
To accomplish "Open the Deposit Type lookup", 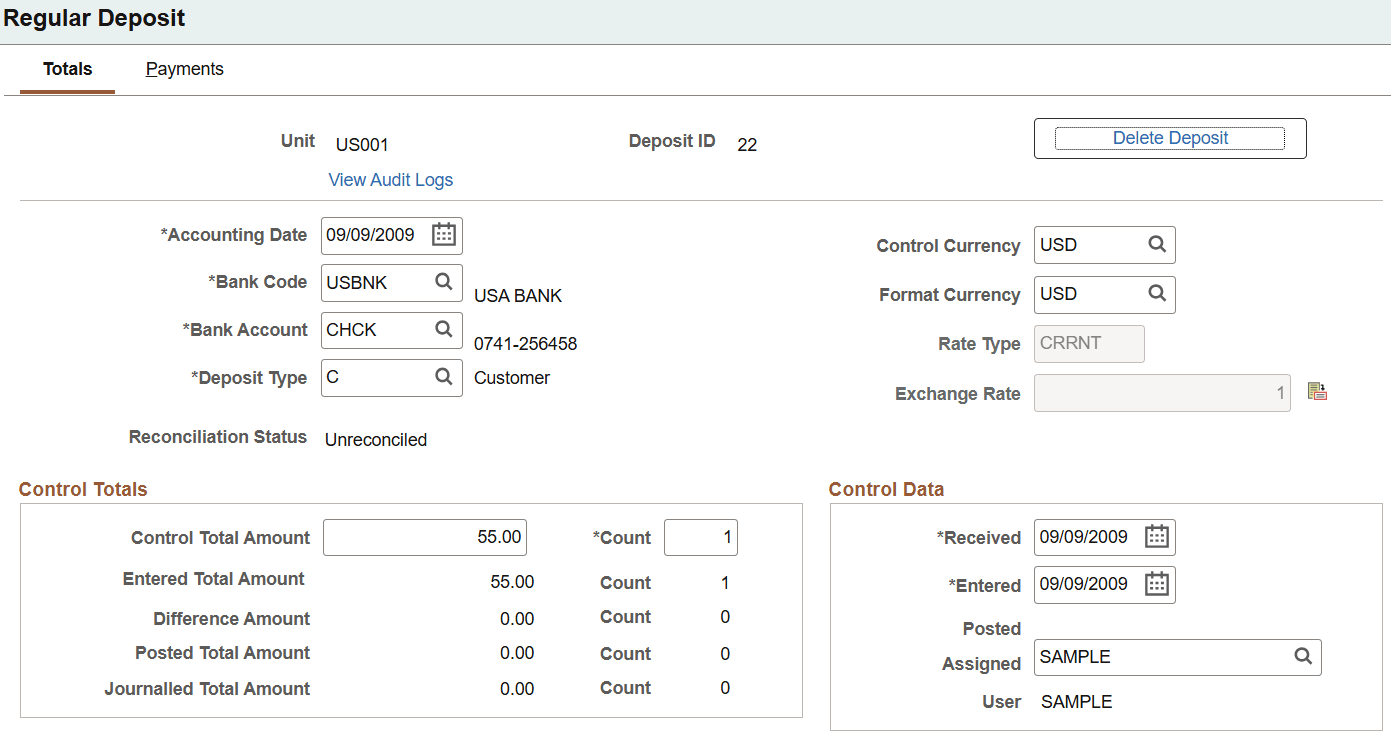I will [x=444, y=377].
